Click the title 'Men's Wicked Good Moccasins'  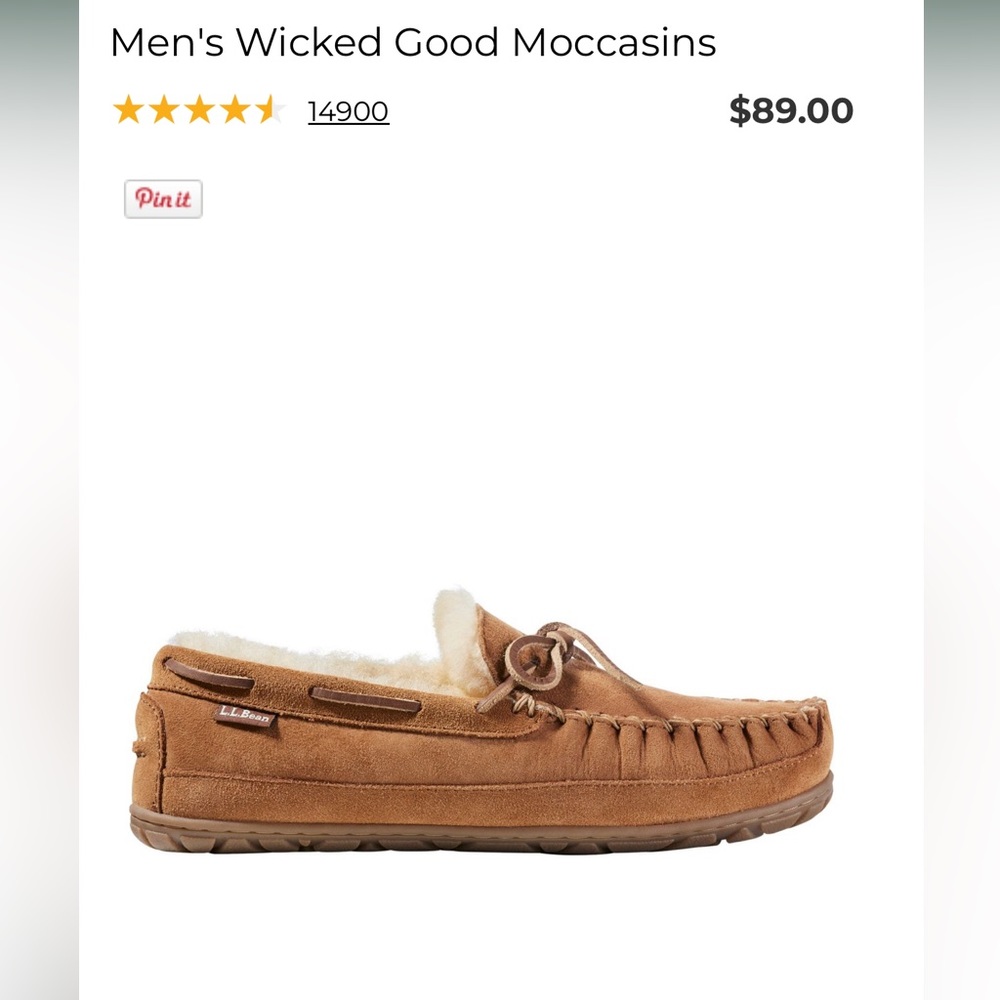pos(412,42)
